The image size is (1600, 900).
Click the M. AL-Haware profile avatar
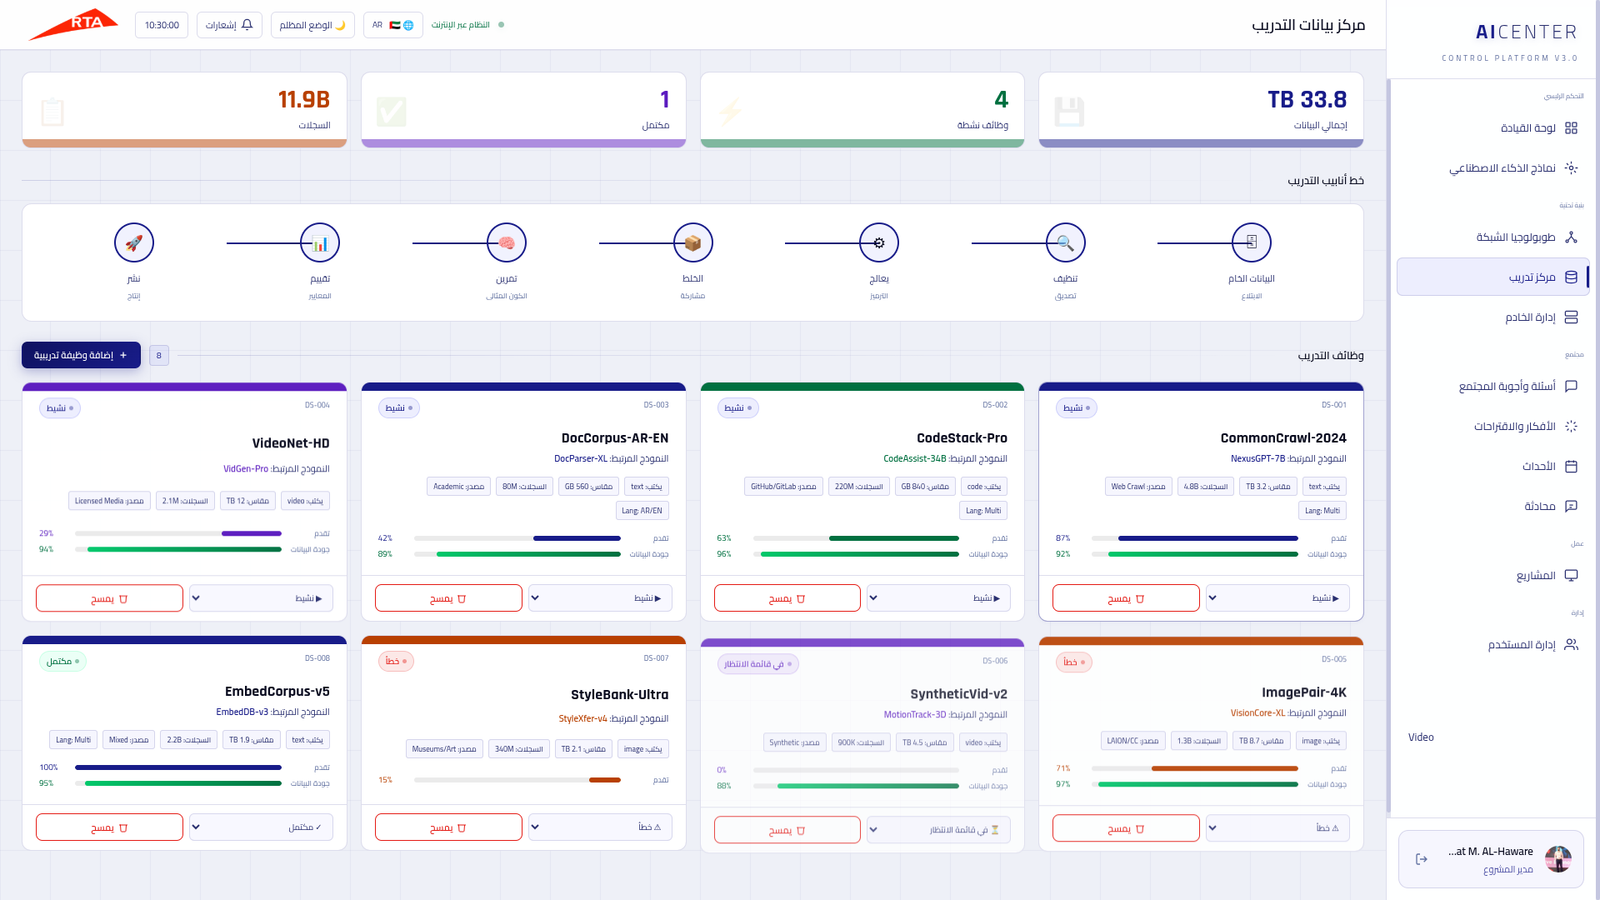pyautogui.click(x=1558, y=859)
